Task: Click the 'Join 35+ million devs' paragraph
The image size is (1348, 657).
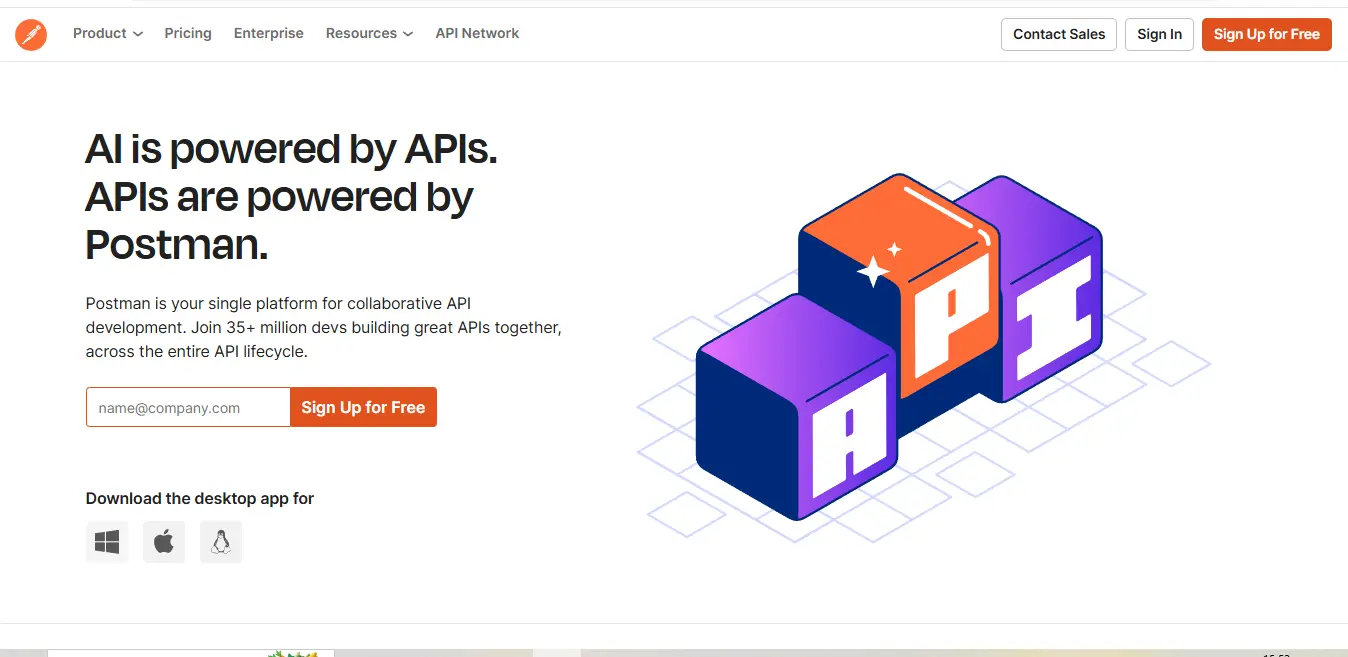Action: pos(324,327)
